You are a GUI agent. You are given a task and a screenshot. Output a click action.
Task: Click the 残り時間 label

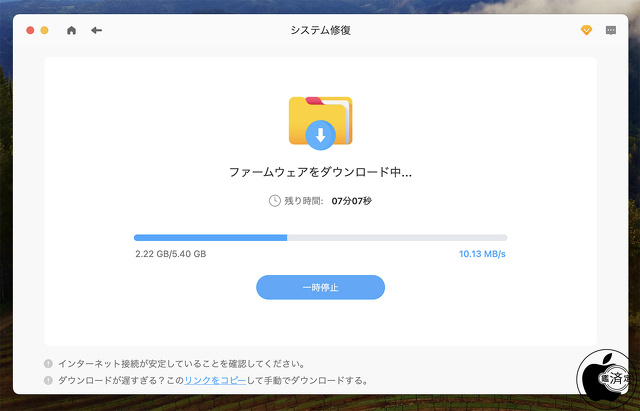304,201
